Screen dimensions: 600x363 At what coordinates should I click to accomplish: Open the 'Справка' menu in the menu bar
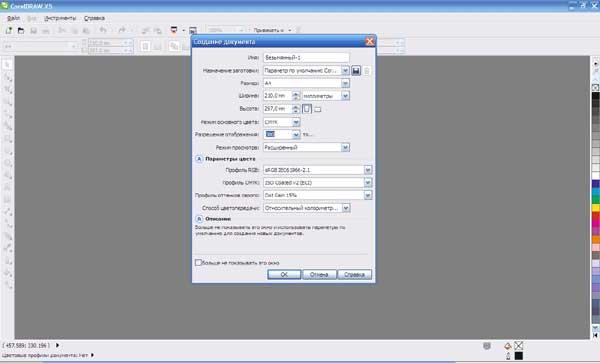(x=94, y=18)
